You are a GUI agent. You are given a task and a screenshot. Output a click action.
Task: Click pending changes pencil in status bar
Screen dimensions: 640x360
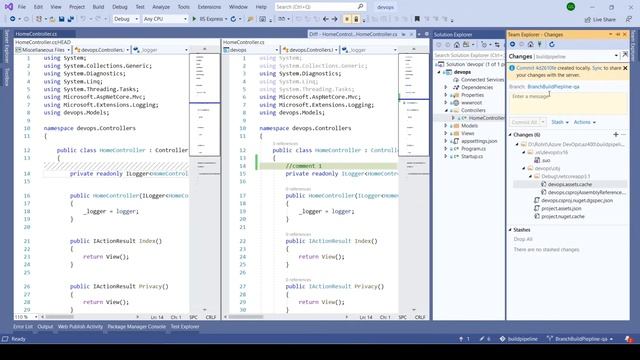click(485, 339)
